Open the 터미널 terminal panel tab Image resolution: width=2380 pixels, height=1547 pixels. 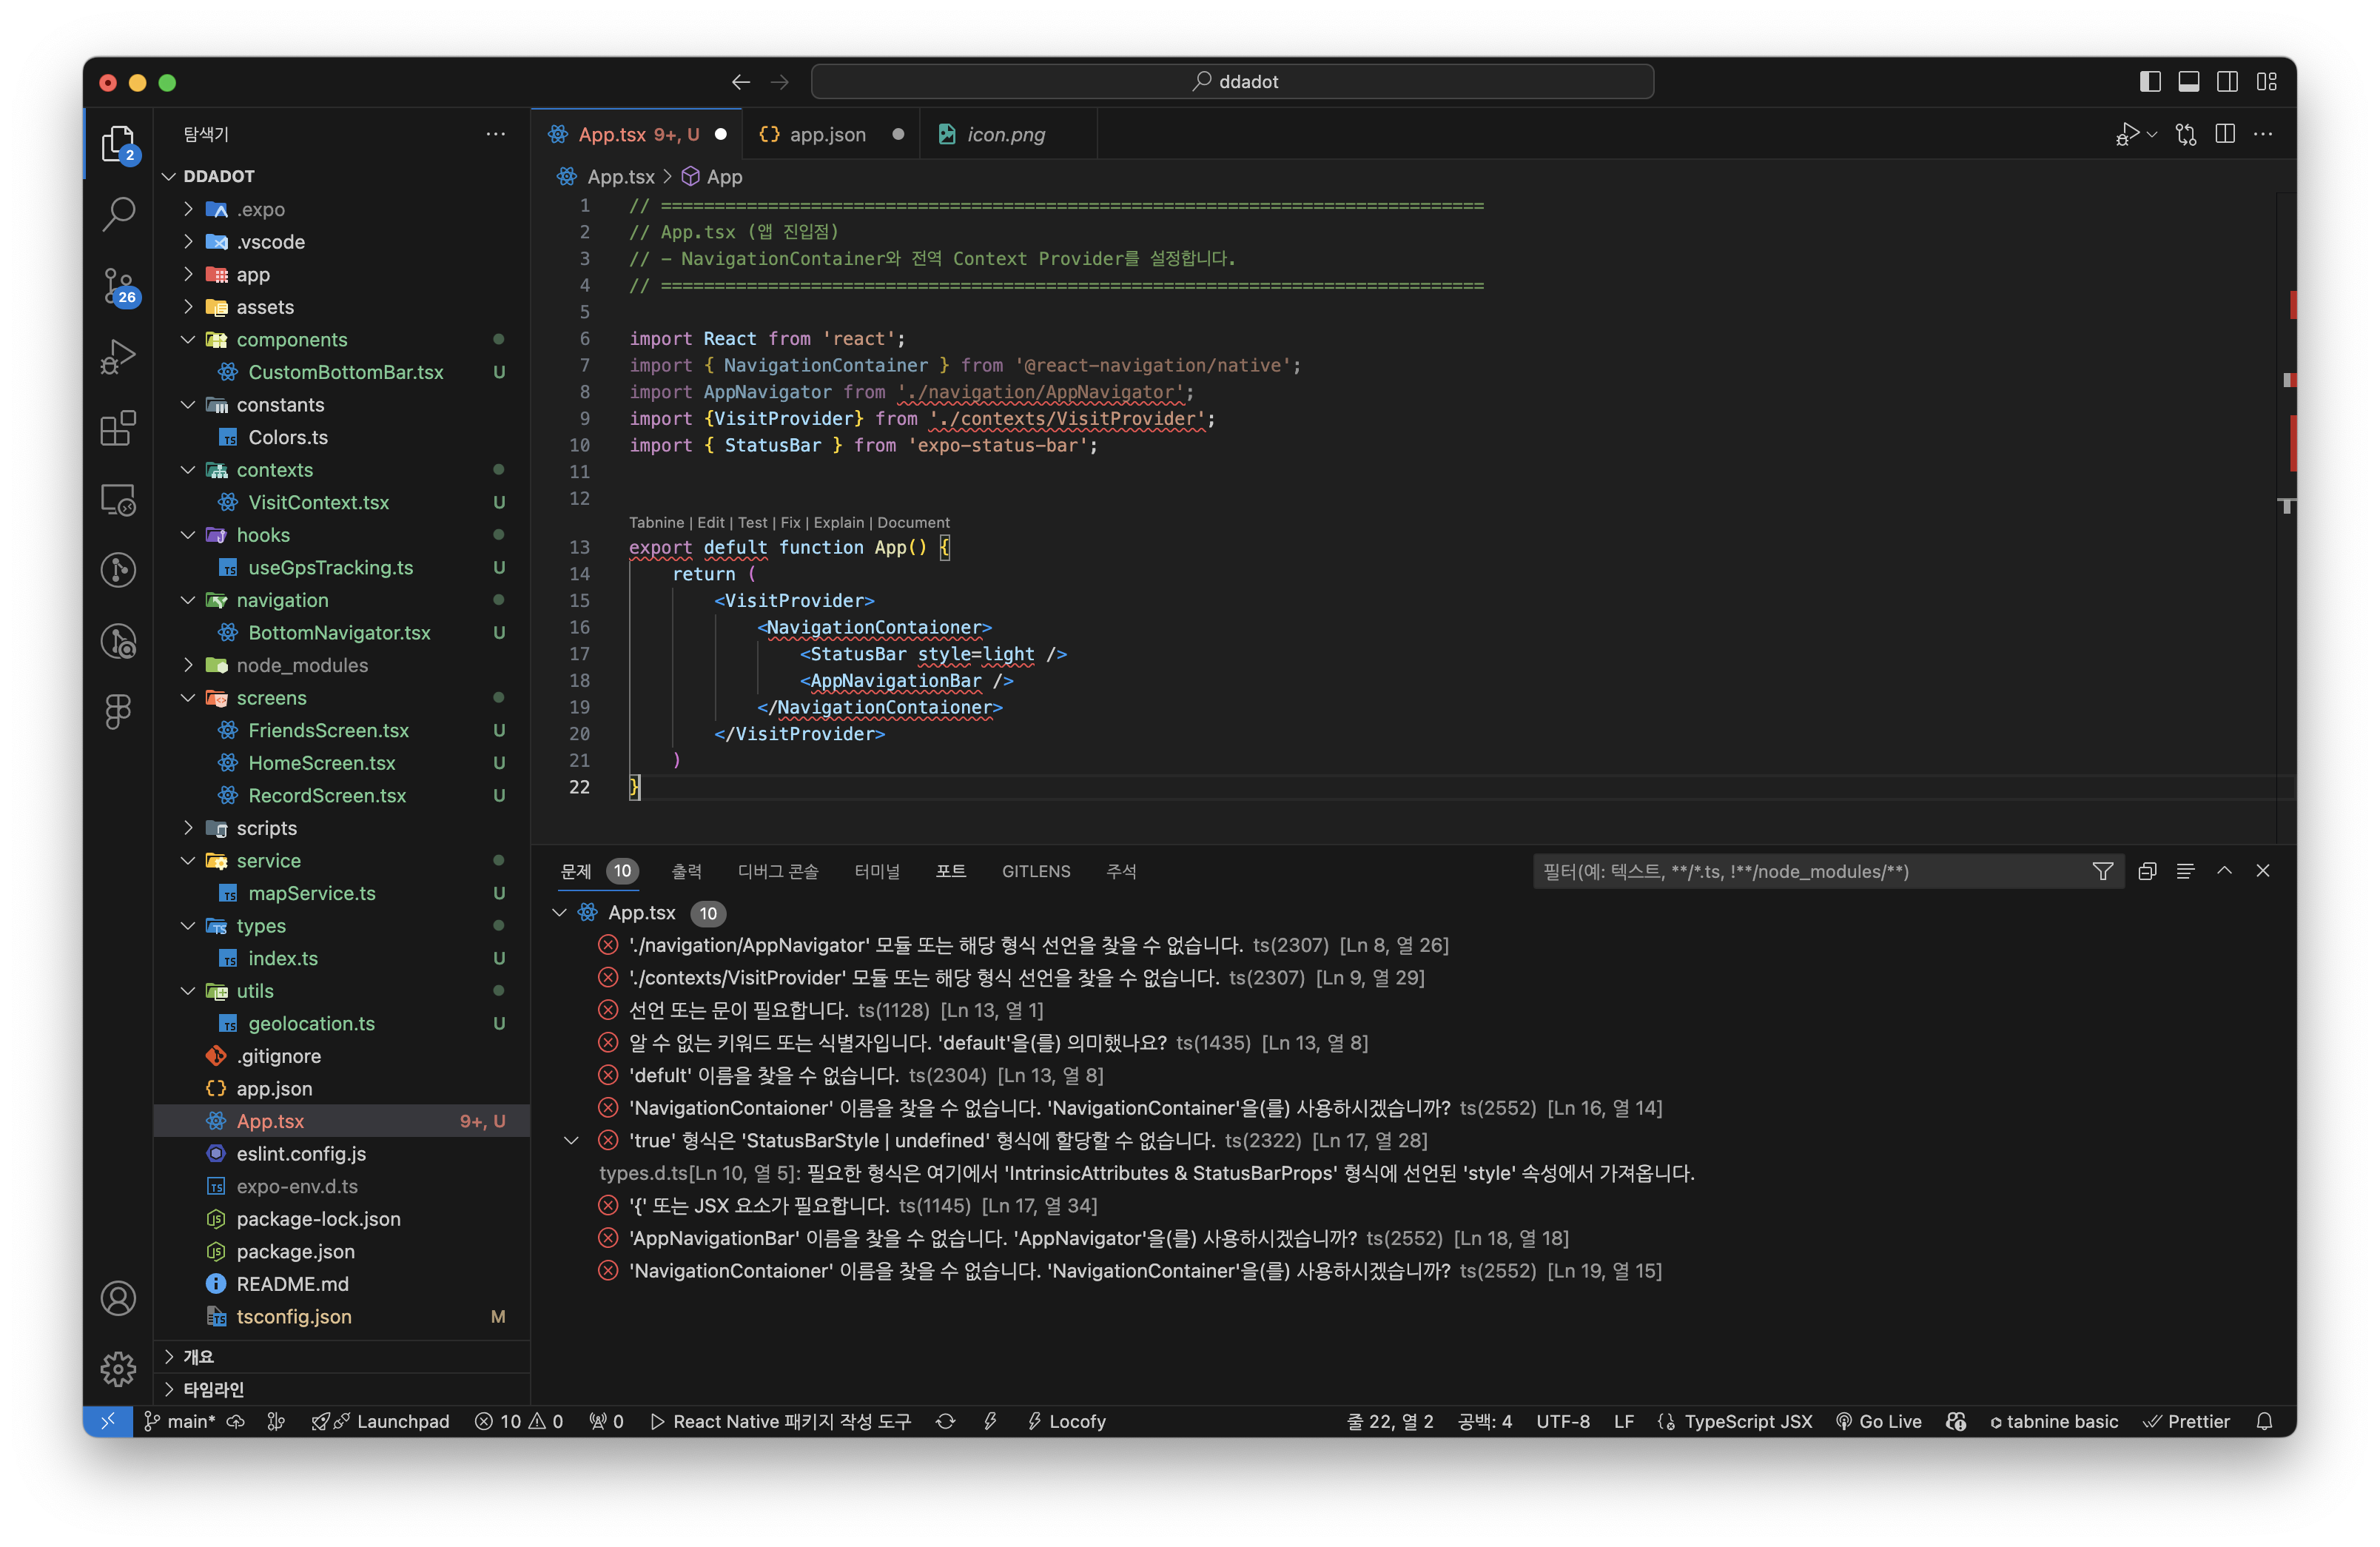877,871
